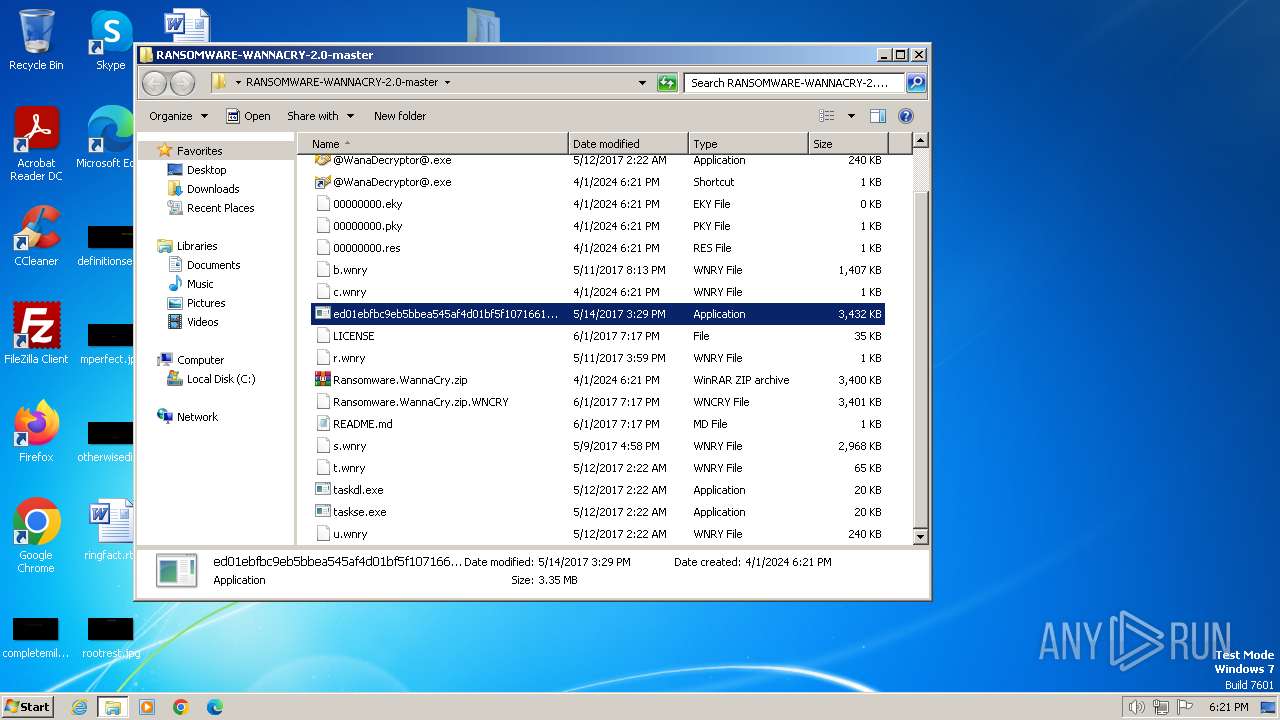The image size is (1280, 720).
Task: Open Windows Media Player taskbar icon
Action: pos(147,707)
